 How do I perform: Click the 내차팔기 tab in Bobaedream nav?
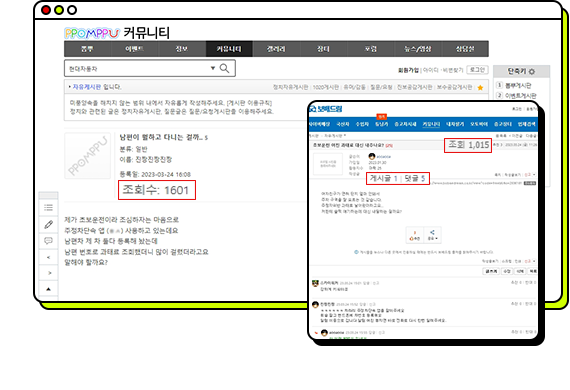455,124
